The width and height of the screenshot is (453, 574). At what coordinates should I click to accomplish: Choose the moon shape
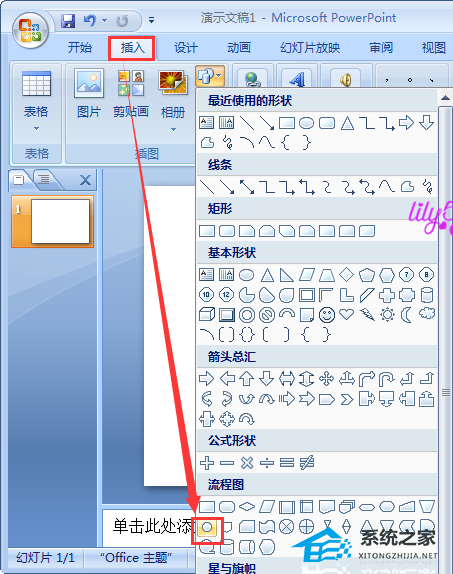click(x=406, y=315)
